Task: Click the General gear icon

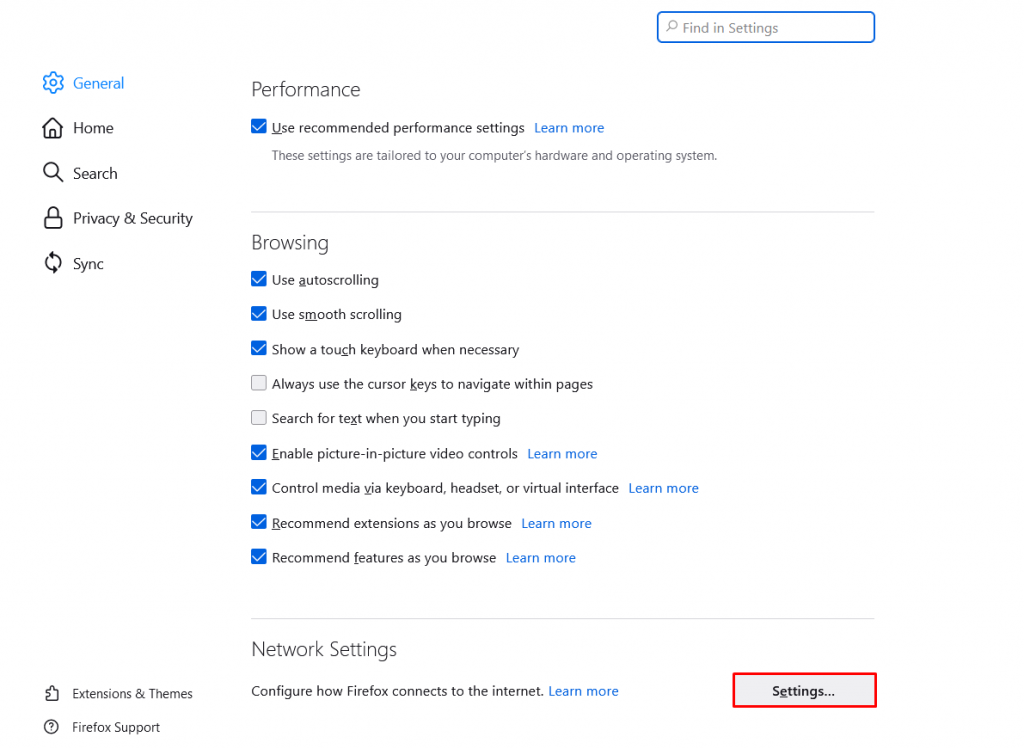Action: coord(53,83)
